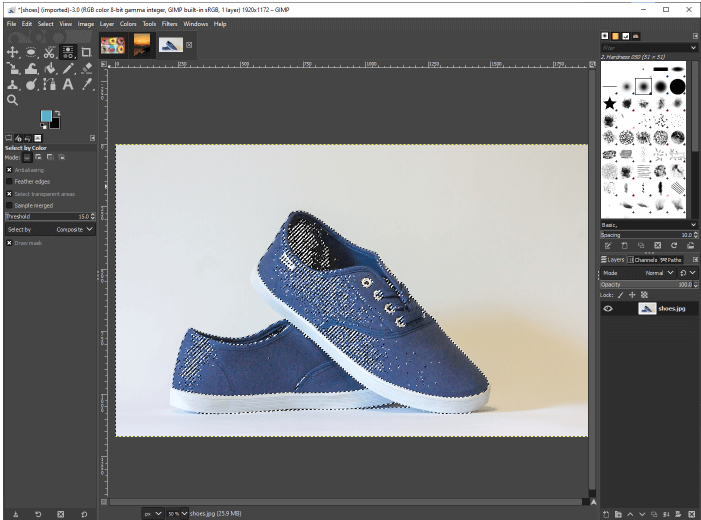Select the Clone stamp tool
Screen dimensions: 701x520
point(13,85)
